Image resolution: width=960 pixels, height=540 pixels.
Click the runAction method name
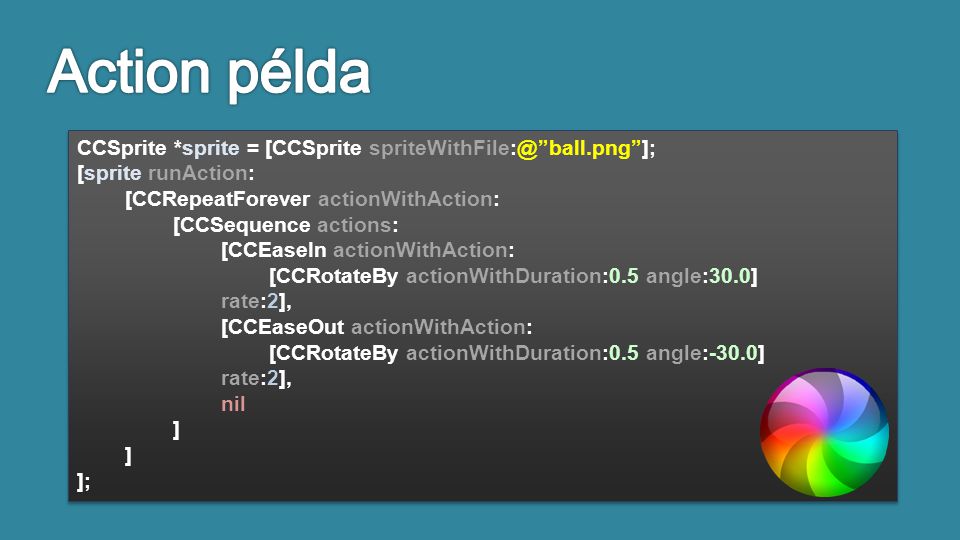198,173
